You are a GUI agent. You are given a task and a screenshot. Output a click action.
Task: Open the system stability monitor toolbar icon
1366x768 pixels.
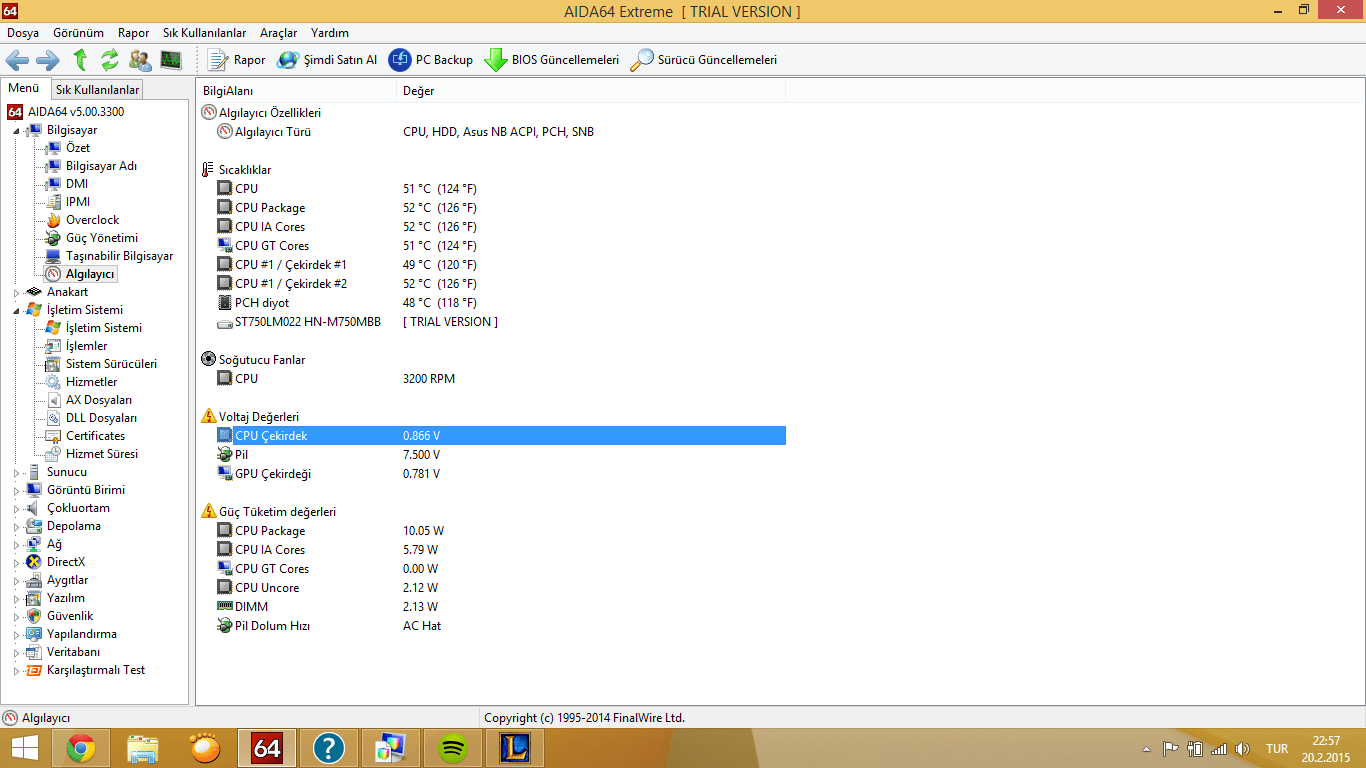(170, 60)
